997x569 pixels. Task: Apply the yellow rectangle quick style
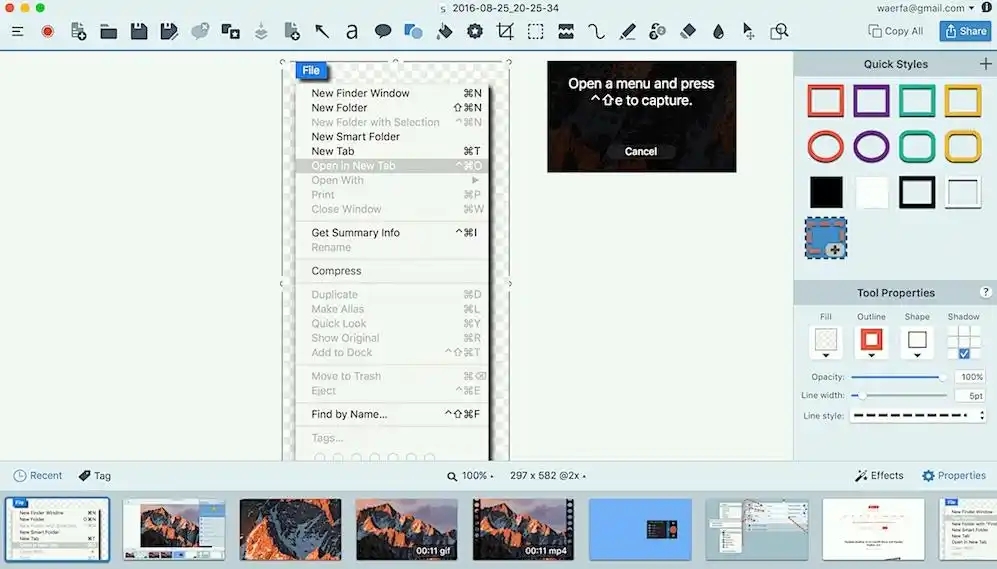click(x=963, y=100)
